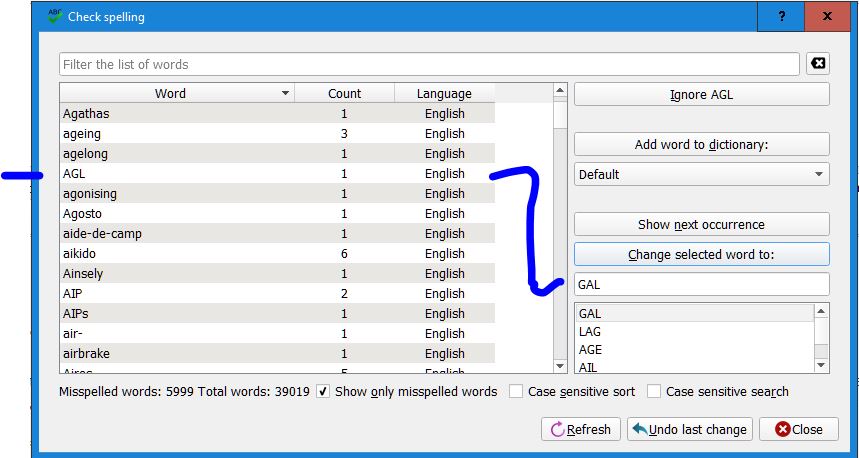Image resolution: width=859 pixels, height=458 pixels.
Task: Select the word AGL in the list
Action: pyautogui.click(x=74, y=174)
